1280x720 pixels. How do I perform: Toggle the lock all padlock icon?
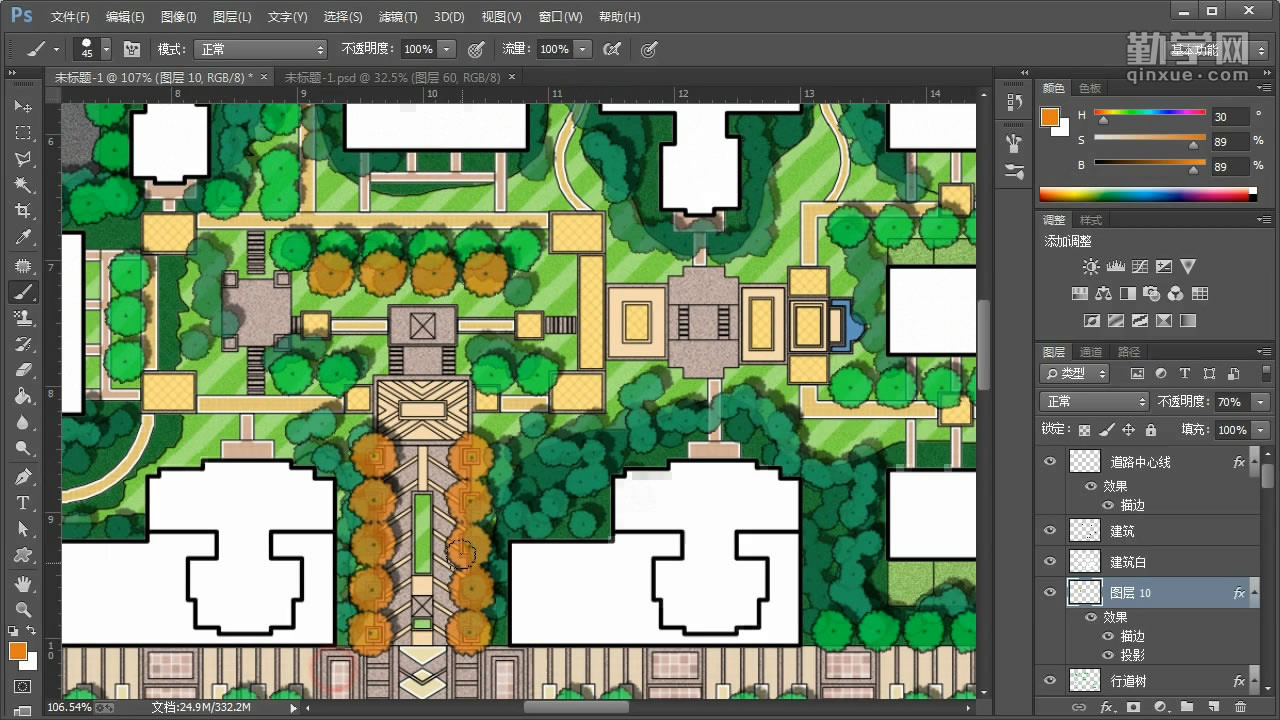pyautogui.click(x=1151, y=430)
